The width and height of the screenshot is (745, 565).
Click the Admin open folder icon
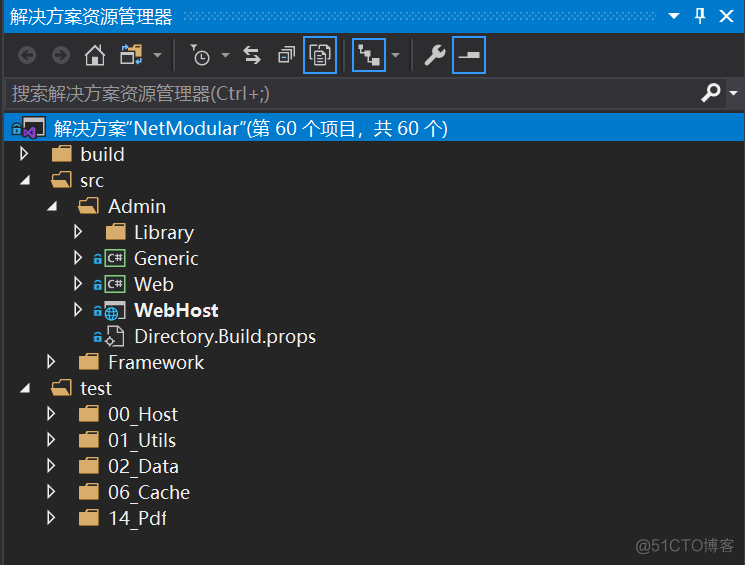coord(89,206)
